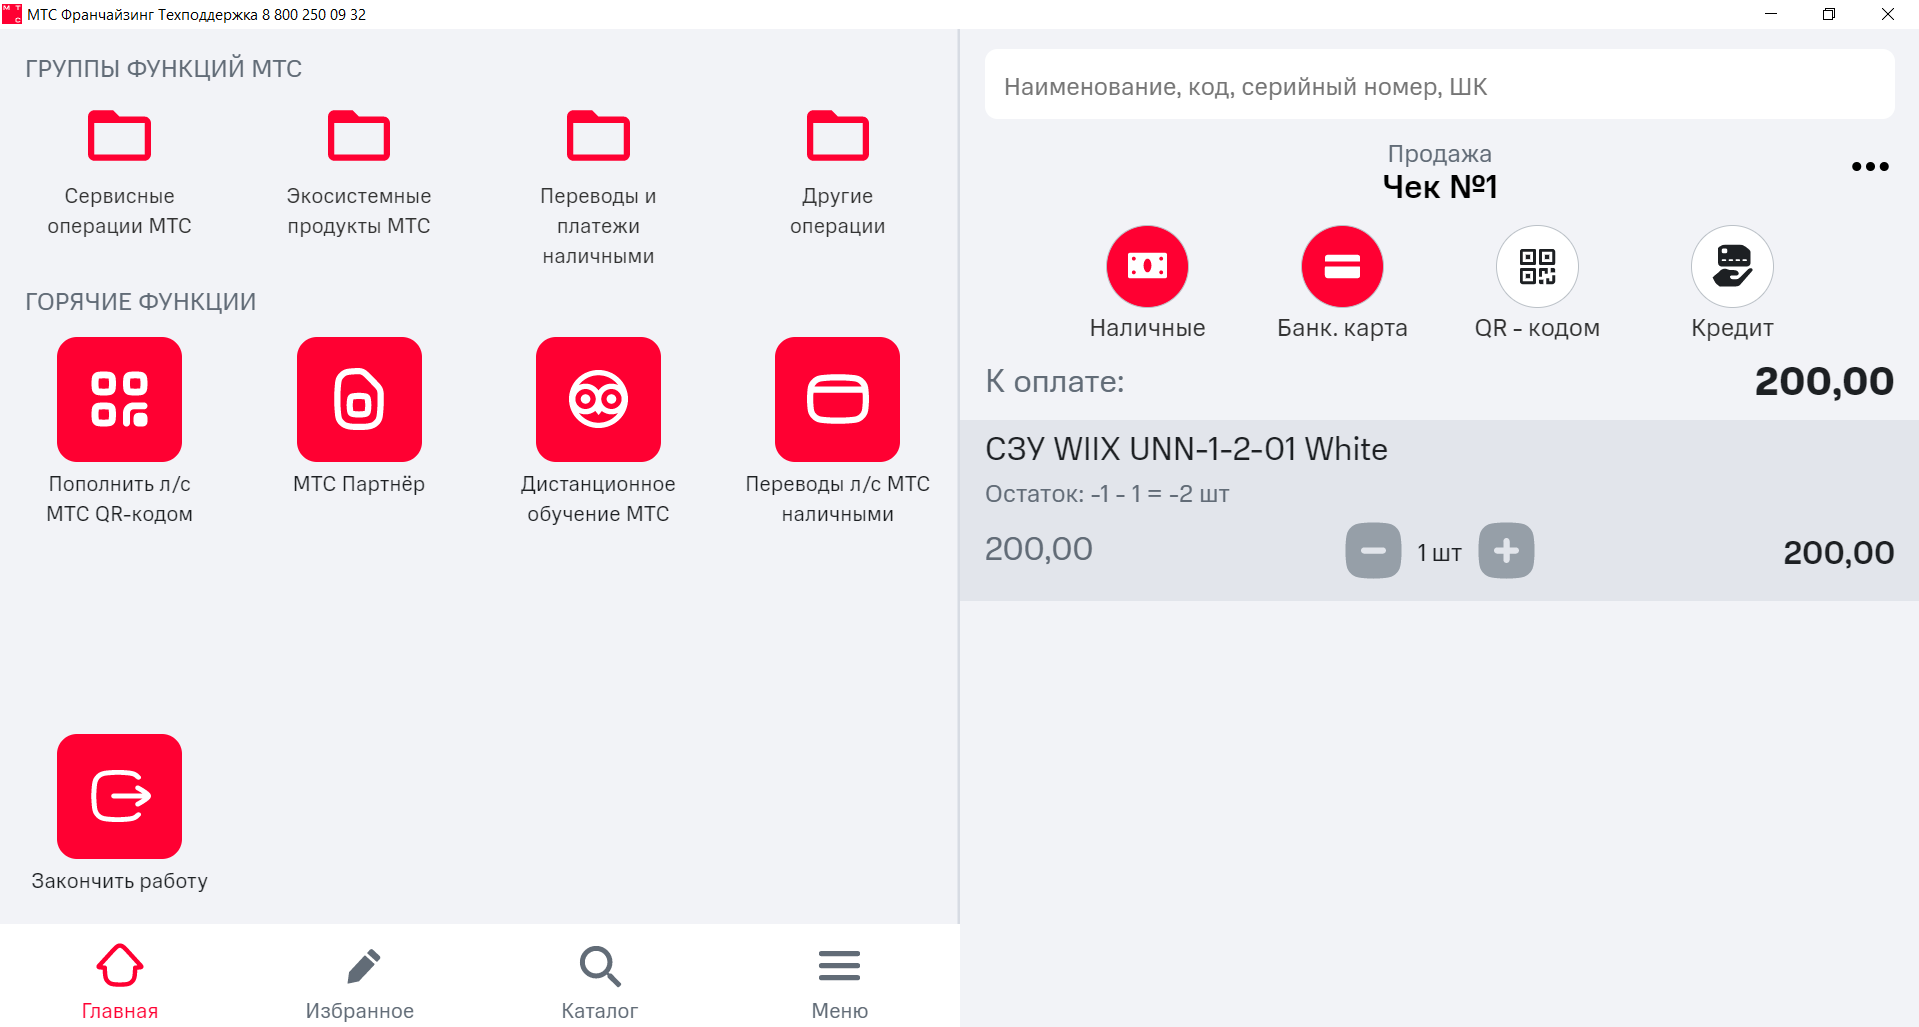
Task: Decrease item quantity with minus button
Action: click(x=1373, y=550)
